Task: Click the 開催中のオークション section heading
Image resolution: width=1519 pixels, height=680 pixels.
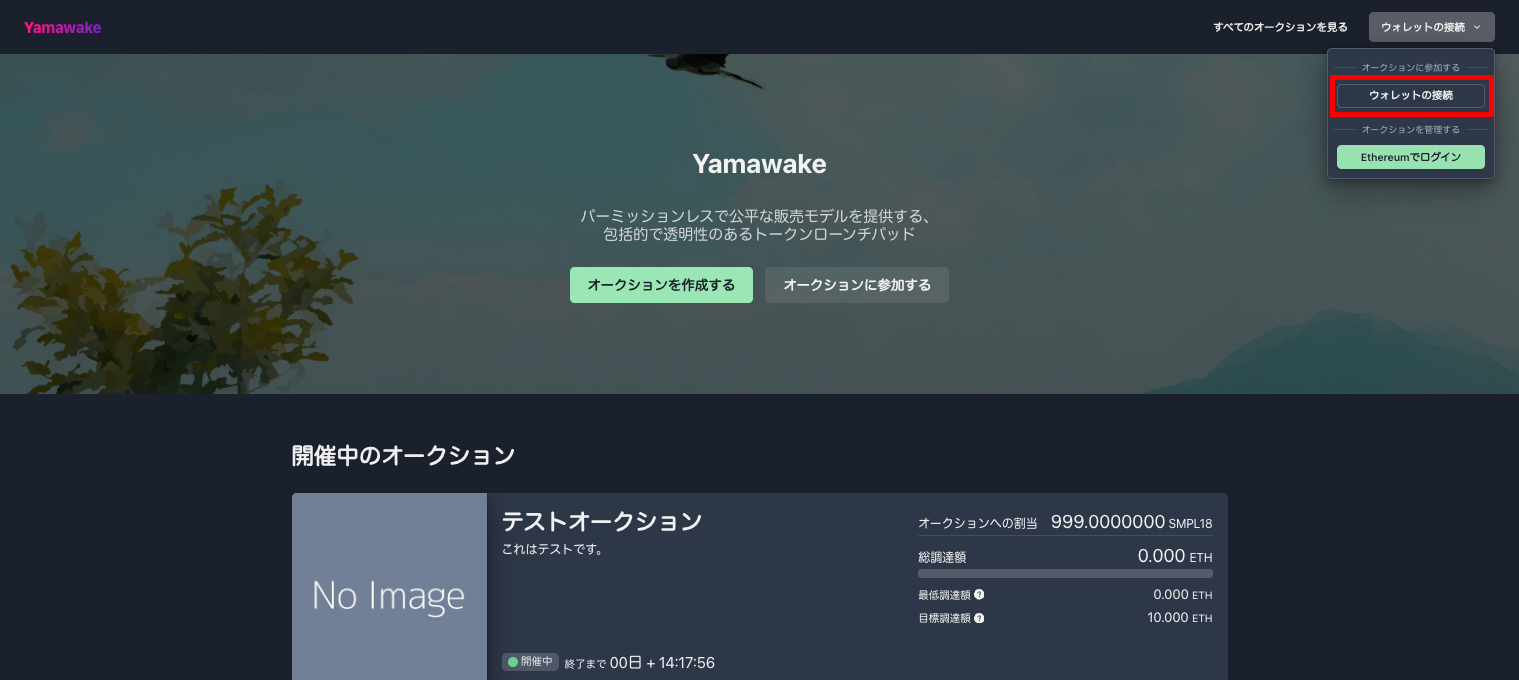Action: pyautogui.click(x=403, y=456)
